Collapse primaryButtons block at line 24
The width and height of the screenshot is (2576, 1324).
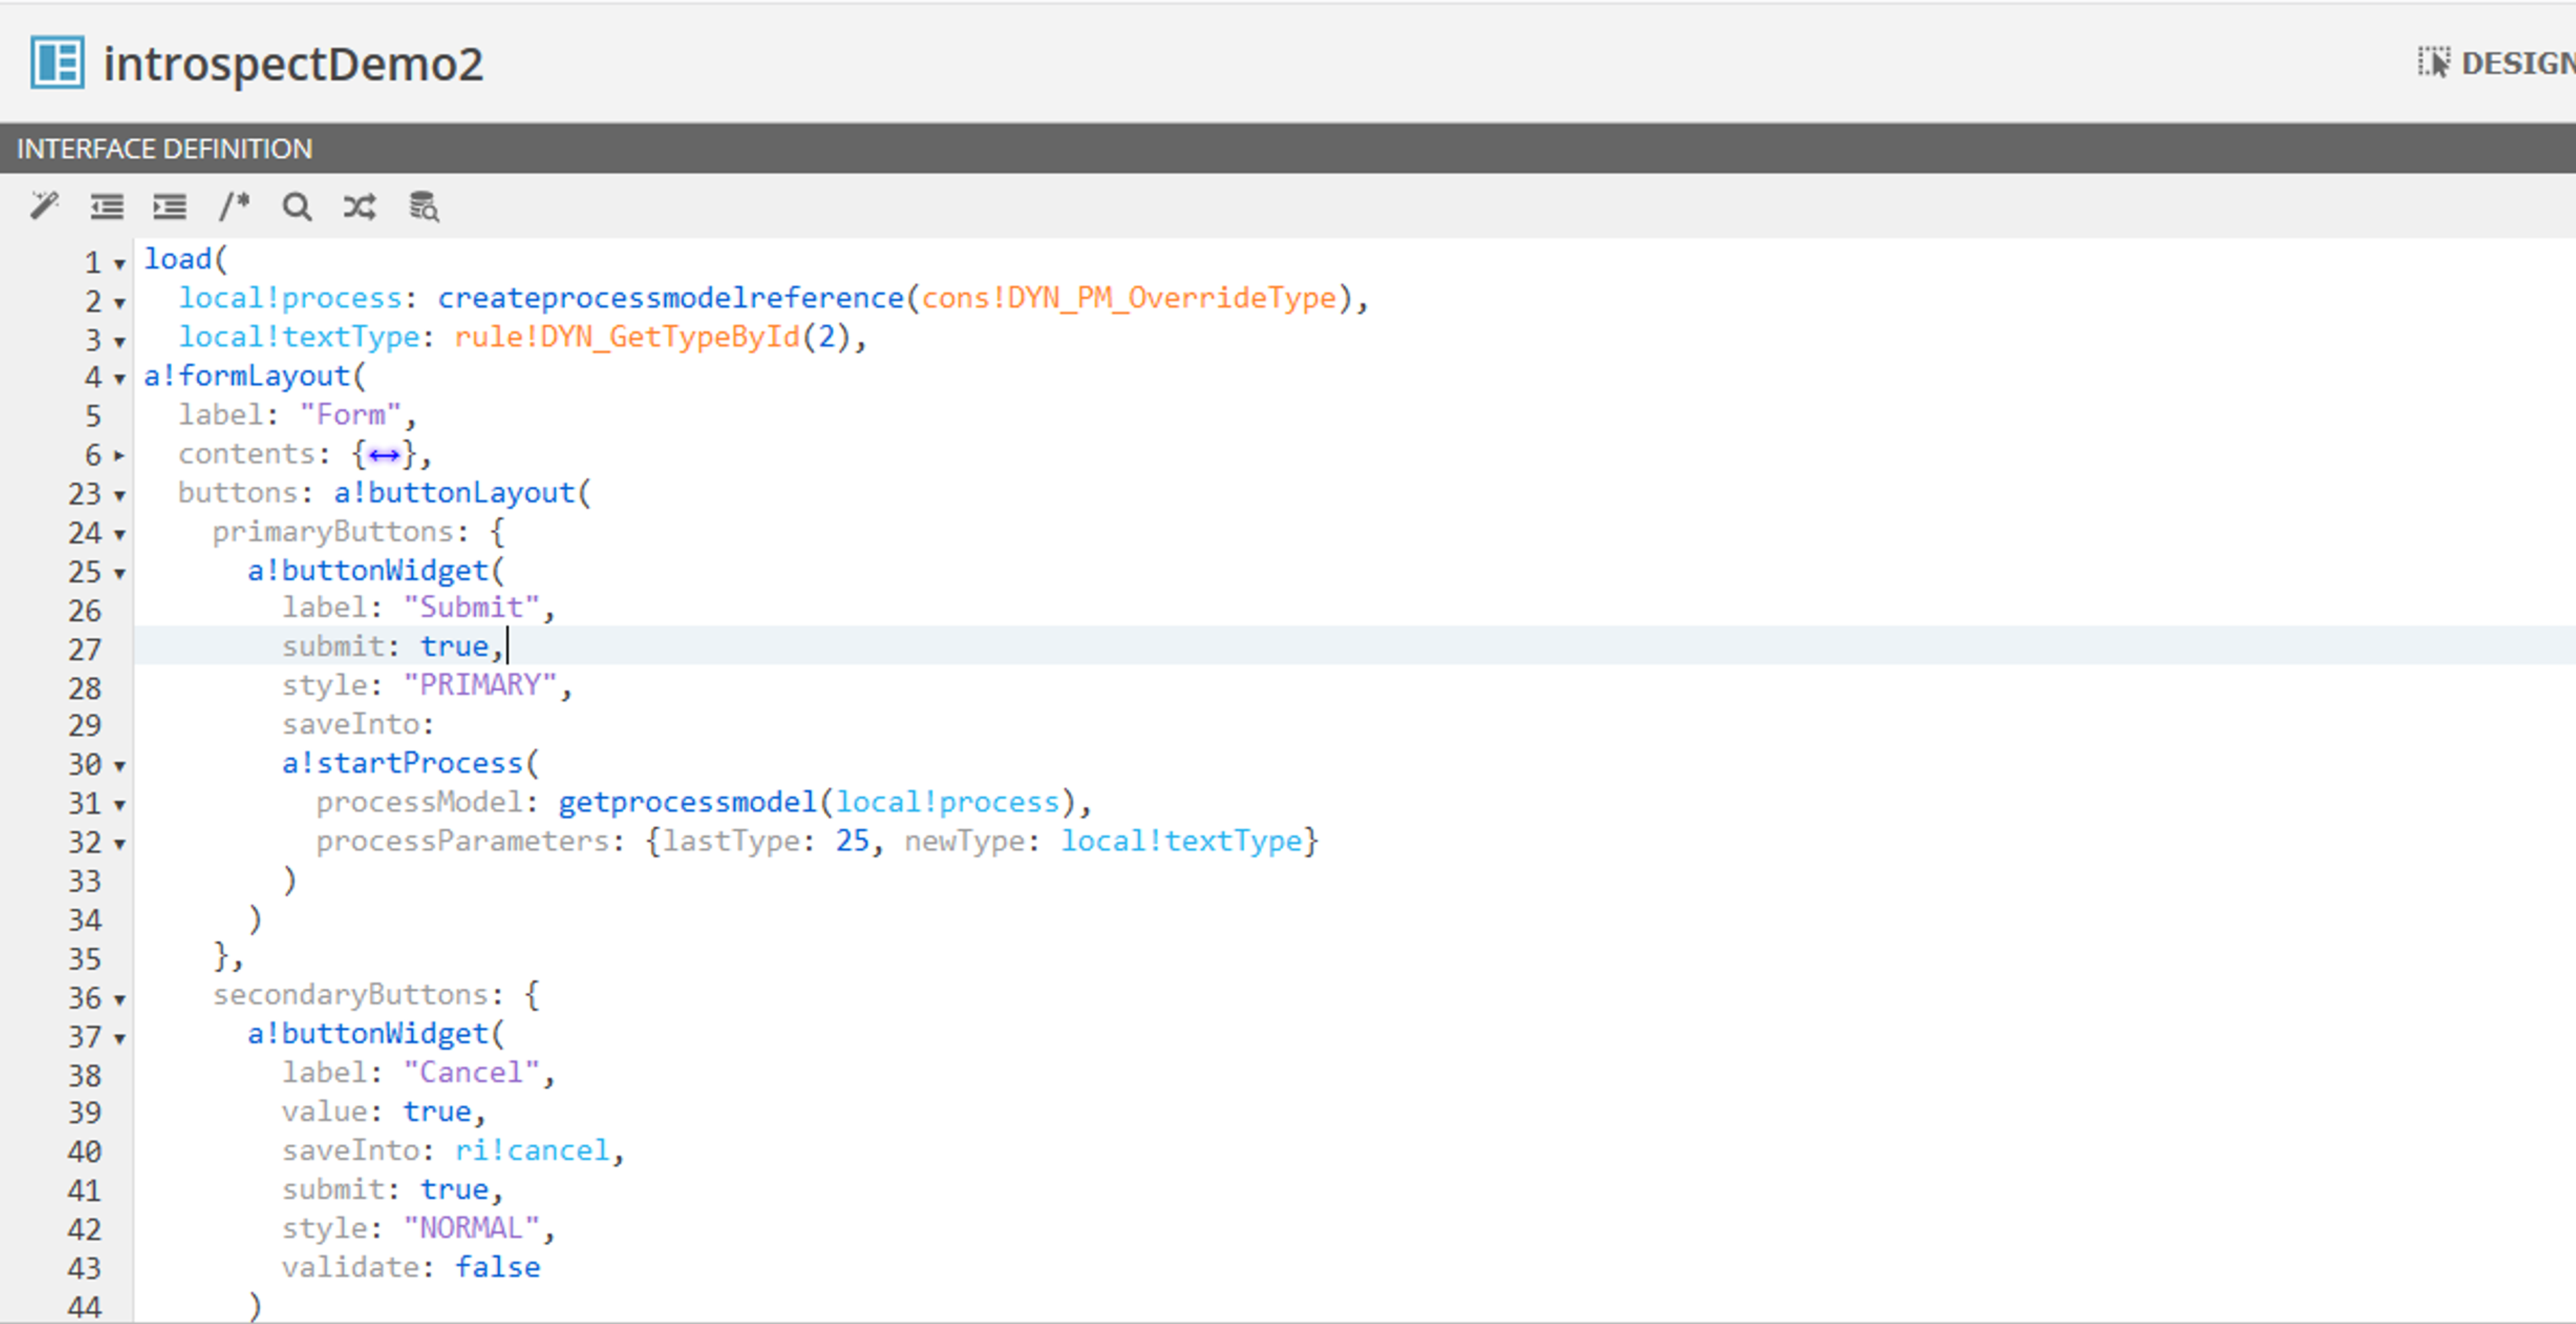(120, 535)
